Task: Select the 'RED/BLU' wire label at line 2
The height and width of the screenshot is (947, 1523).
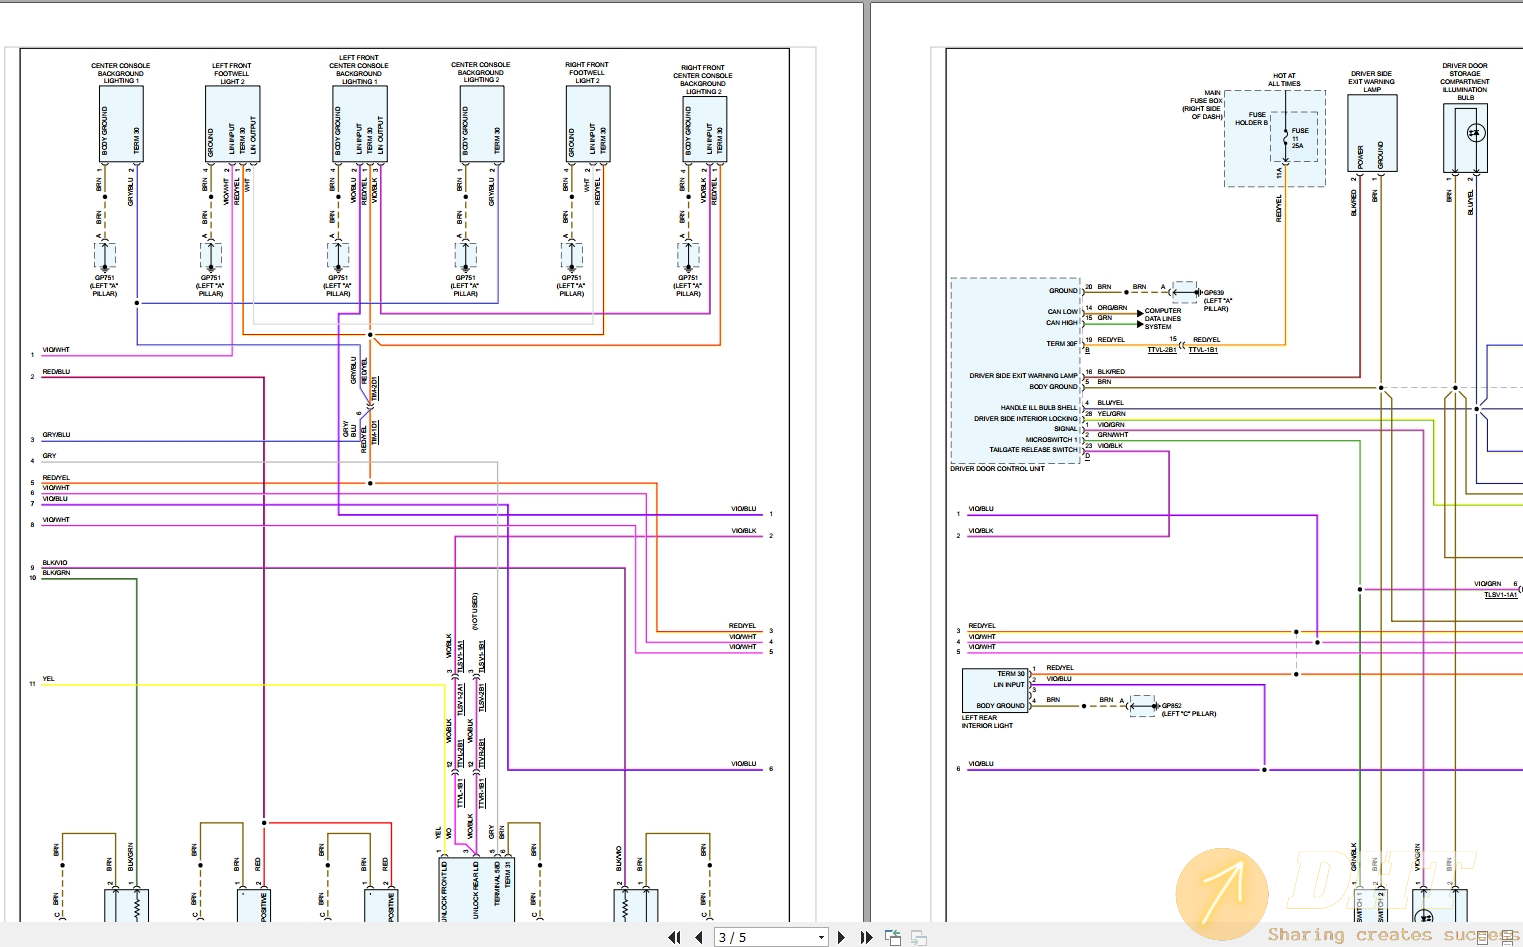Action: (x=56, y=371)
